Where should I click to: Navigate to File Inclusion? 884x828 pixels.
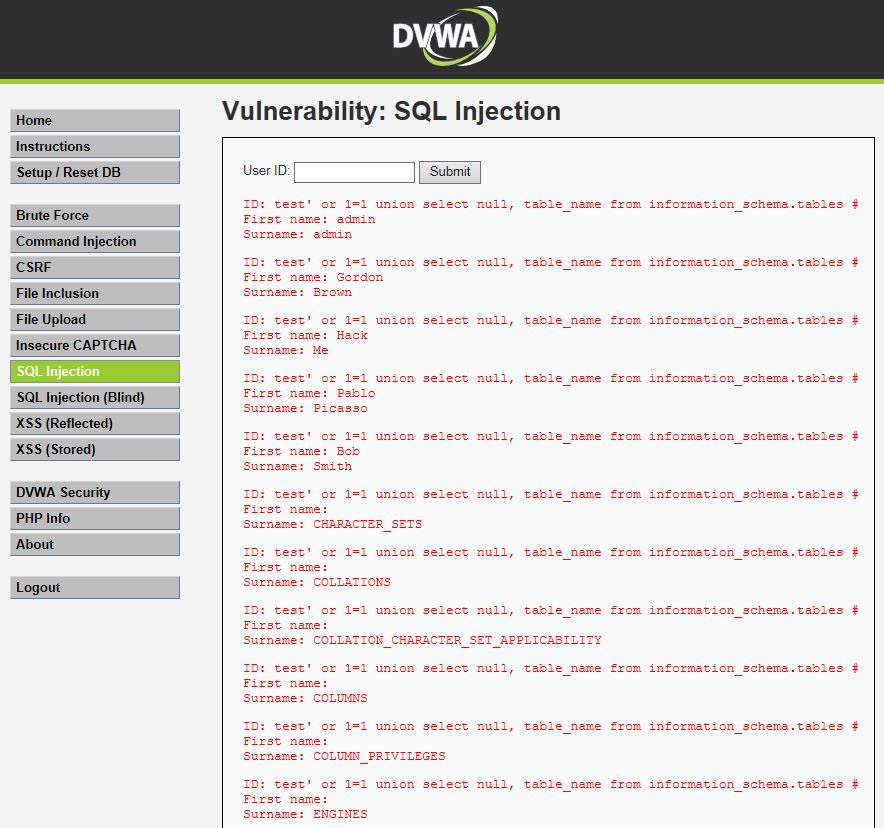95,293
